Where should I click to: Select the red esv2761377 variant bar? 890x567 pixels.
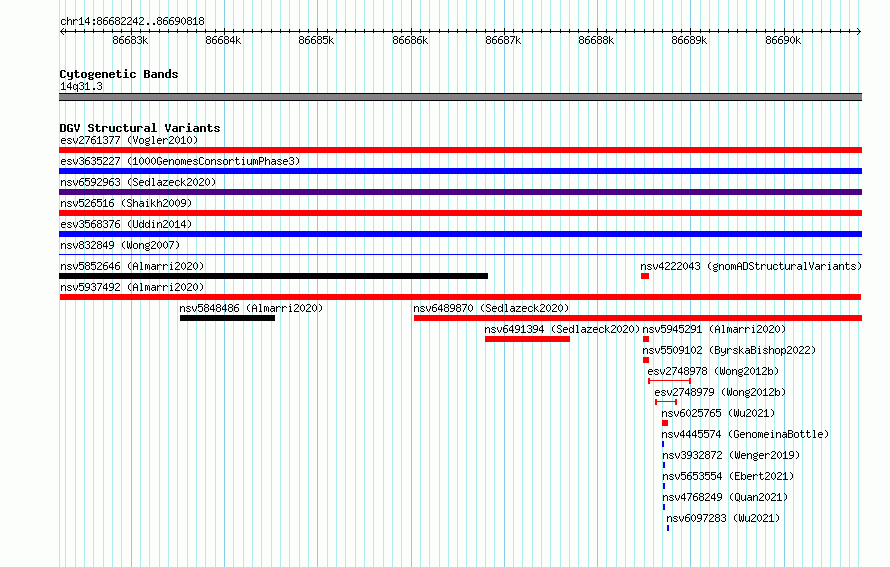click(x=460, y=150)
